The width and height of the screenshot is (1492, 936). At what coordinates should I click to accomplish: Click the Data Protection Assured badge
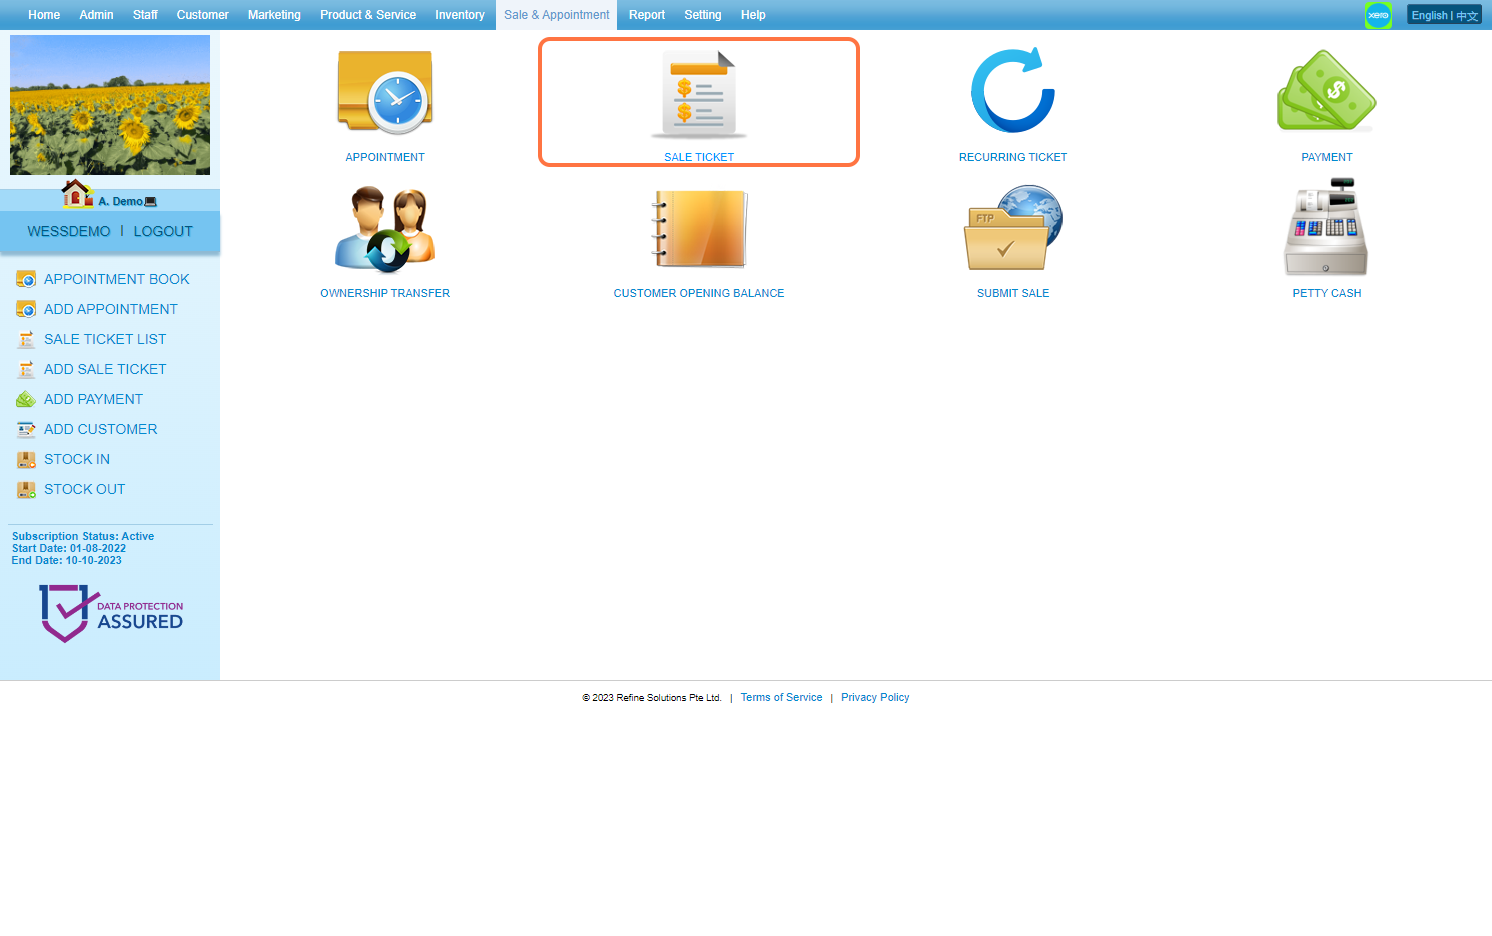[x=111, y=613]
